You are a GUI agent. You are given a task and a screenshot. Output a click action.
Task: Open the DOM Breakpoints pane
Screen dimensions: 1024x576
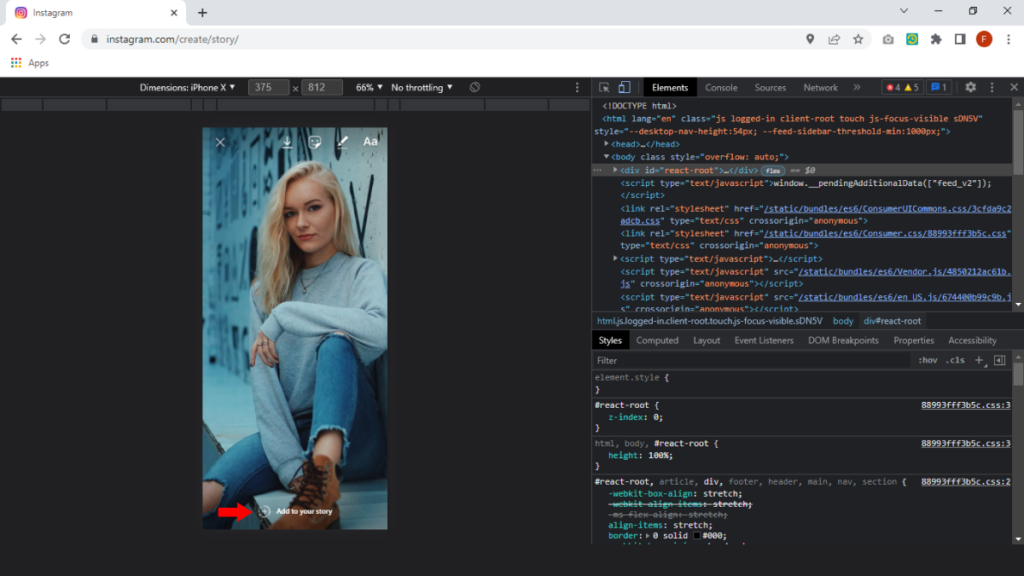842,340
